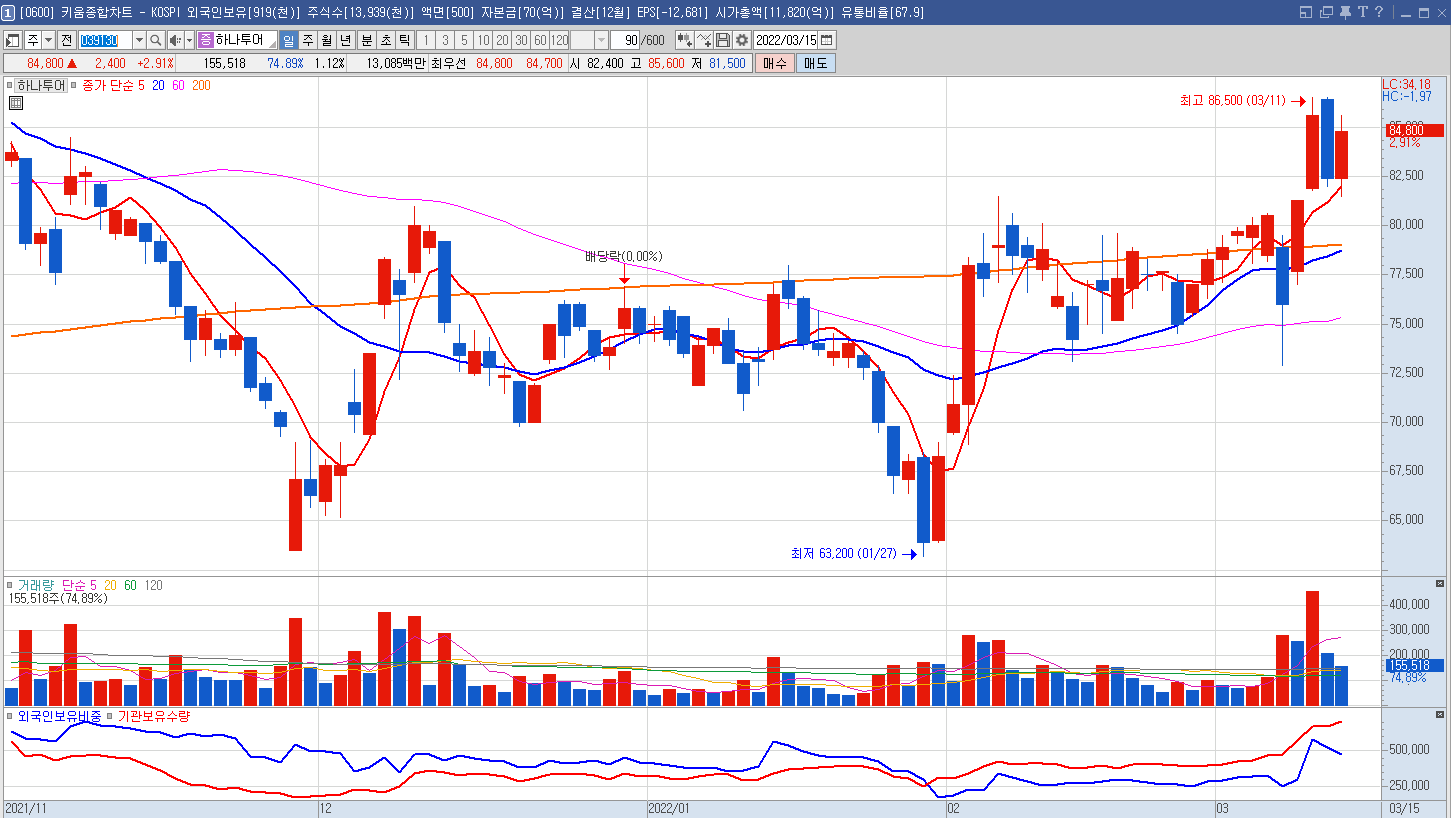1451x818 pixels.
Task: Click the 매도 sell button
Action: pyautogui.click(x=815, y=63)
